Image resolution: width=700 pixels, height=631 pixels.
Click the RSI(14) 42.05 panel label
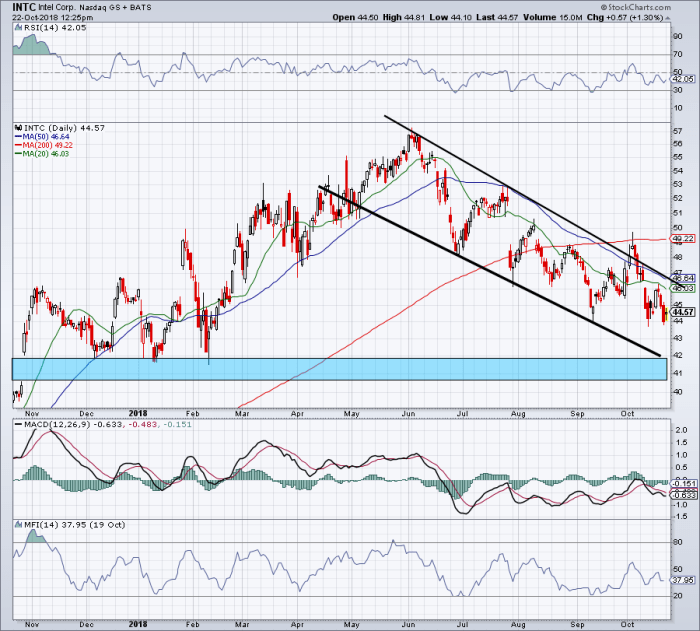tap(55, 27)
